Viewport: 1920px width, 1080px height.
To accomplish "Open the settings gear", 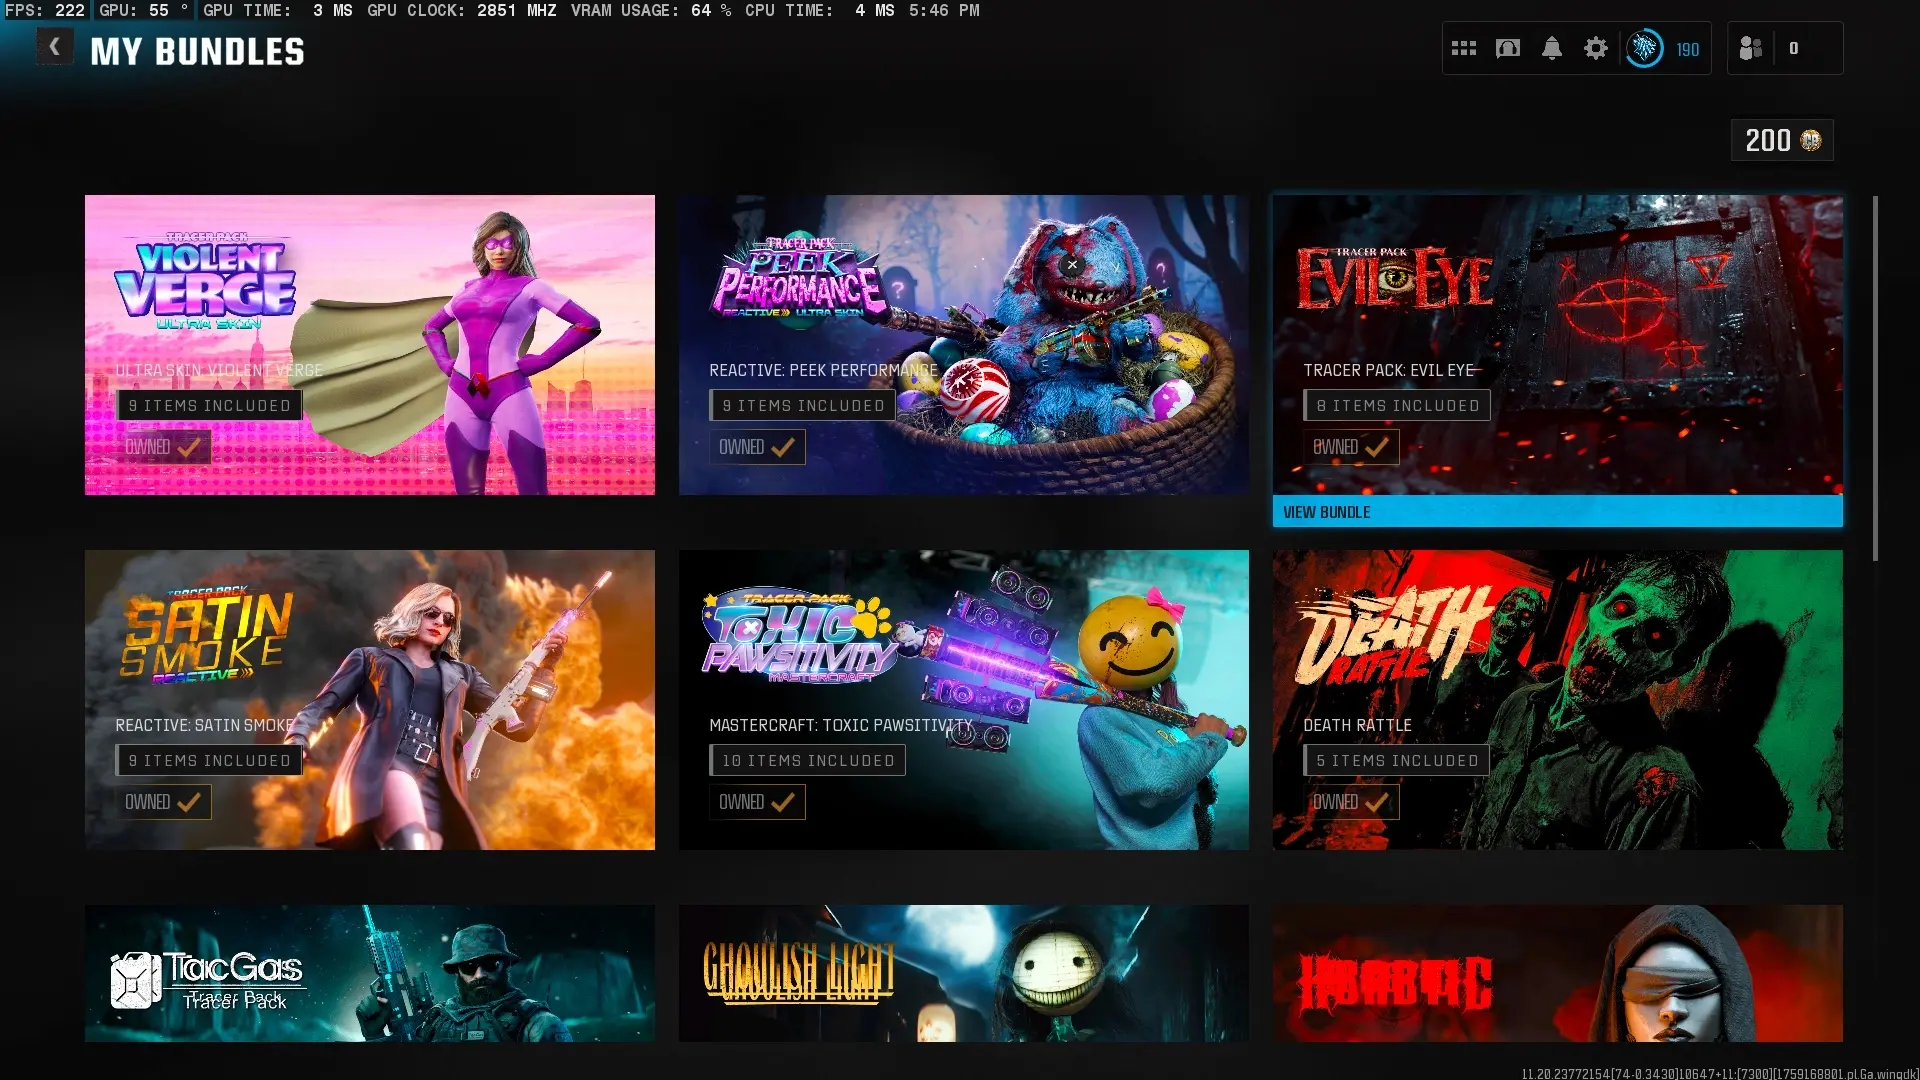I will tap(1595, 48).
